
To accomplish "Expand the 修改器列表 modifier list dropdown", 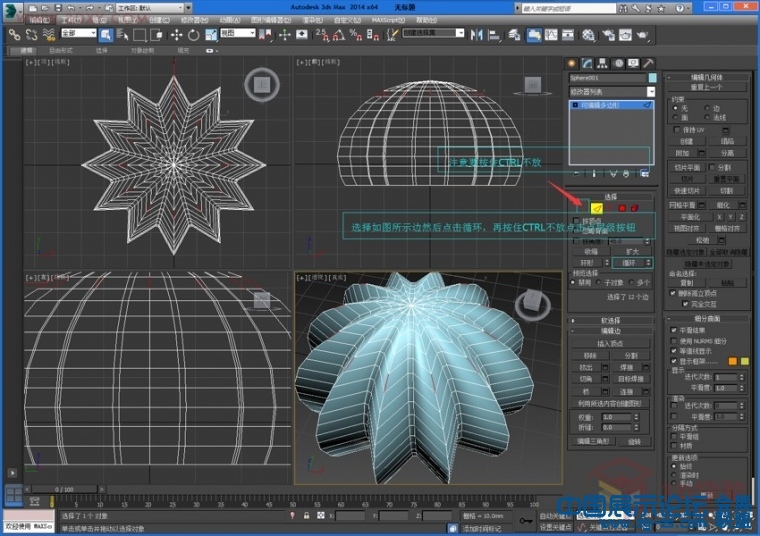I will [x=612, y=92].
